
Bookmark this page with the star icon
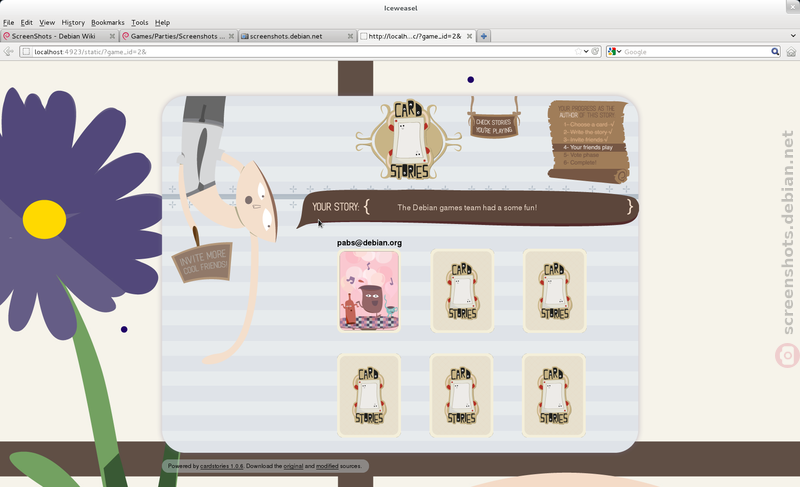[x=578, y=52]
